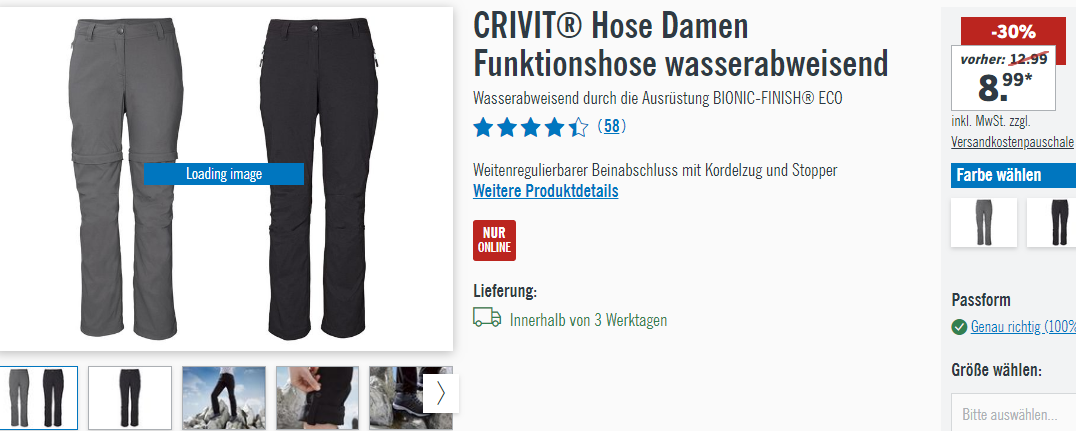Open the Versandkostenpauschale link

coord(1012,141)
